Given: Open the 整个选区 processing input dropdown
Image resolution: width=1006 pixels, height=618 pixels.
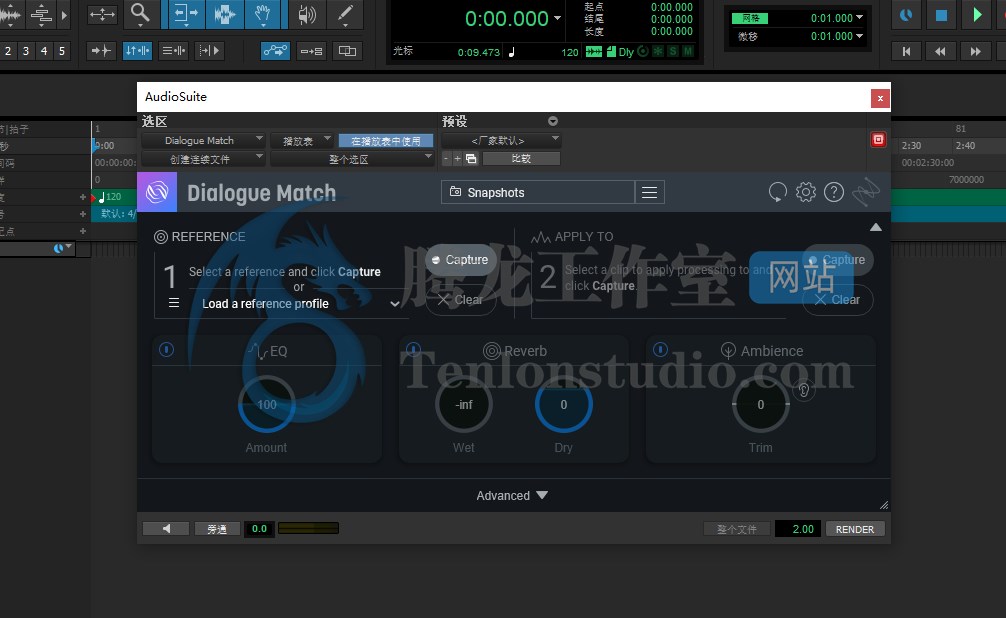Looking at the screenshot, I should (x=352, y=159).
